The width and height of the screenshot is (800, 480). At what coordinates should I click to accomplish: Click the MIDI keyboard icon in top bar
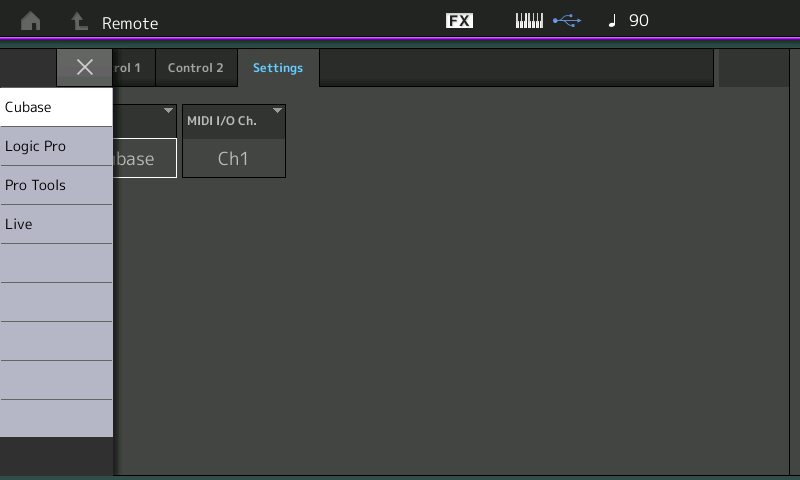click(x=529, y=21)
